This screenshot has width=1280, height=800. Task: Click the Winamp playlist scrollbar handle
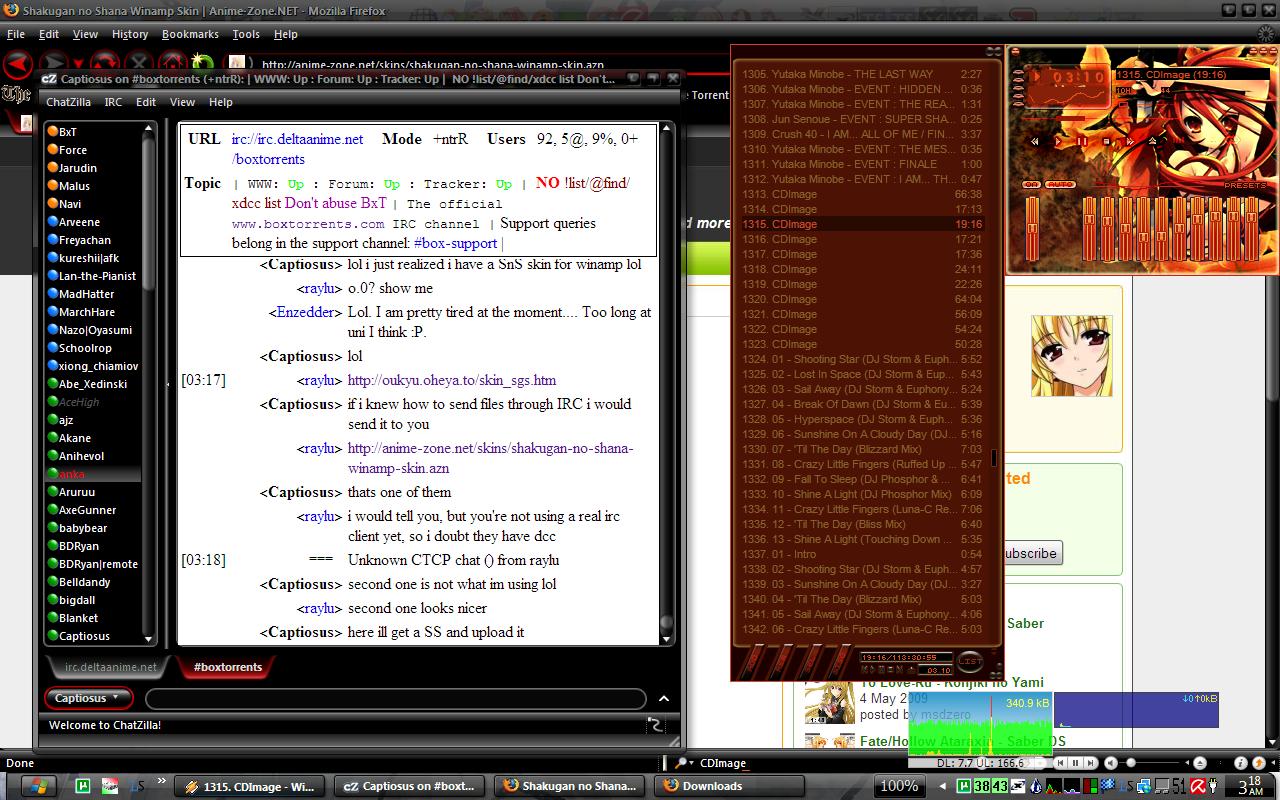click(x=994, y=458)
